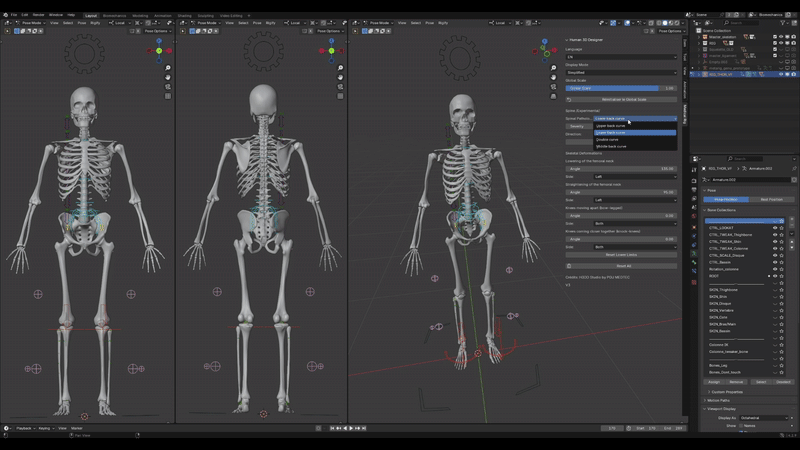Toggle visibility of ROOT bone collection
The image size is (800, 450).
pyautogui.click(x=774, y=276)
